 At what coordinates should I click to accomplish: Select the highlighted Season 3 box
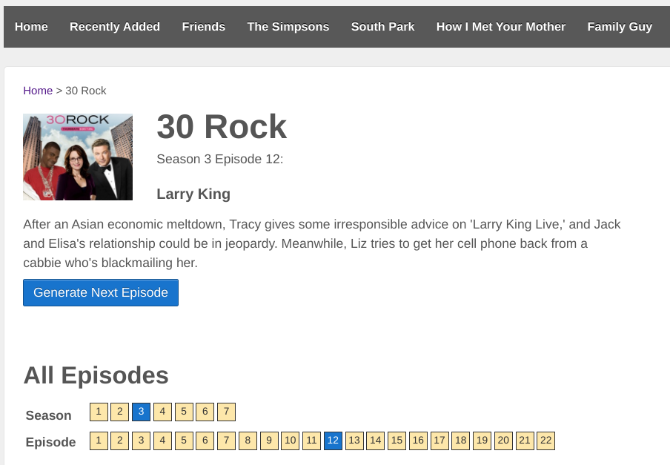pos(141,412)
